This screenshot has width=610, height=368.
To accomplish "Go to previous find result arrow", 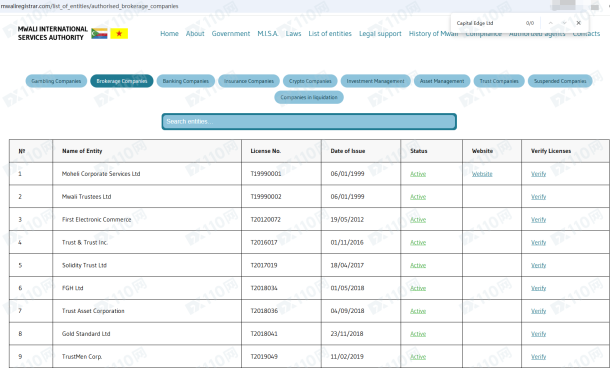I will pos(550,23).
